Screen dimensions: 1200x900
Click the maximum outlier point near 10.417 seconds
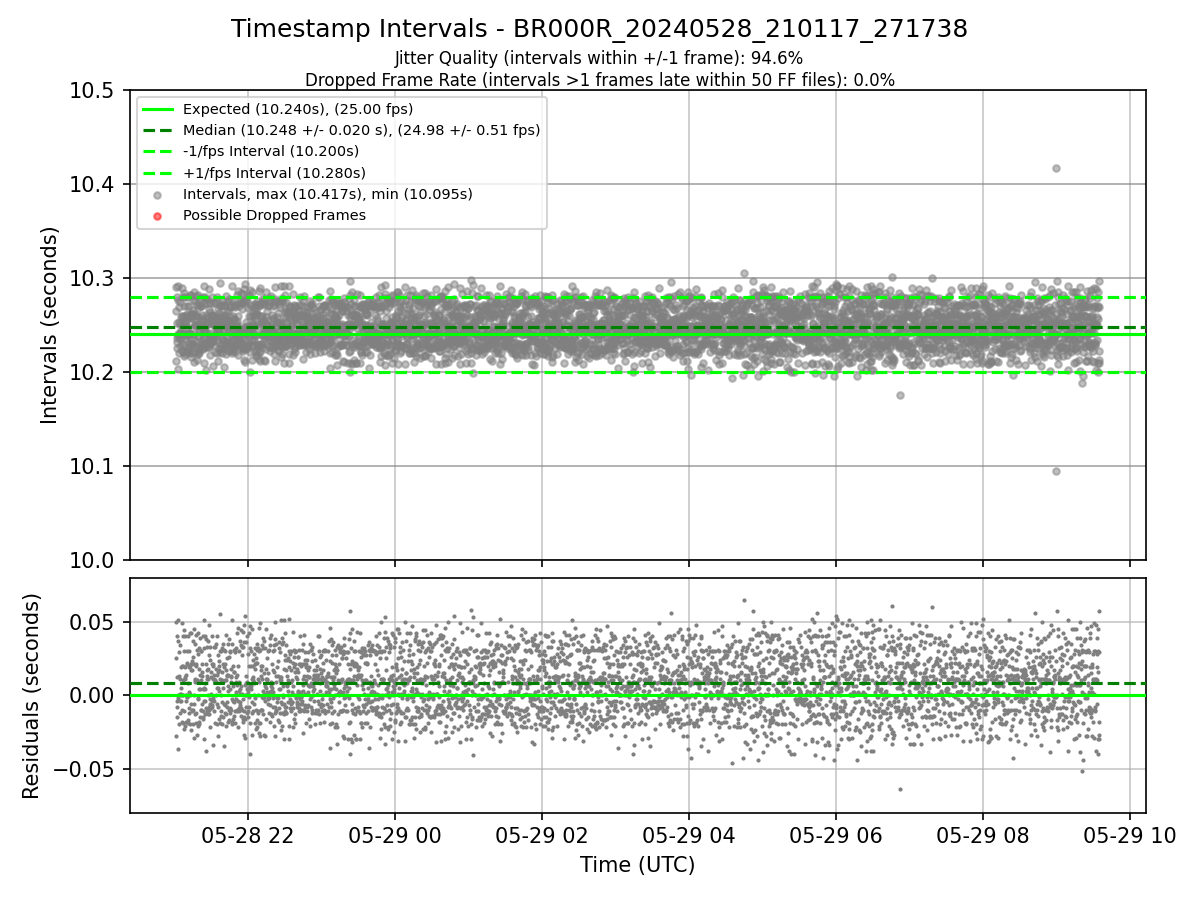tap(1056, 168)
